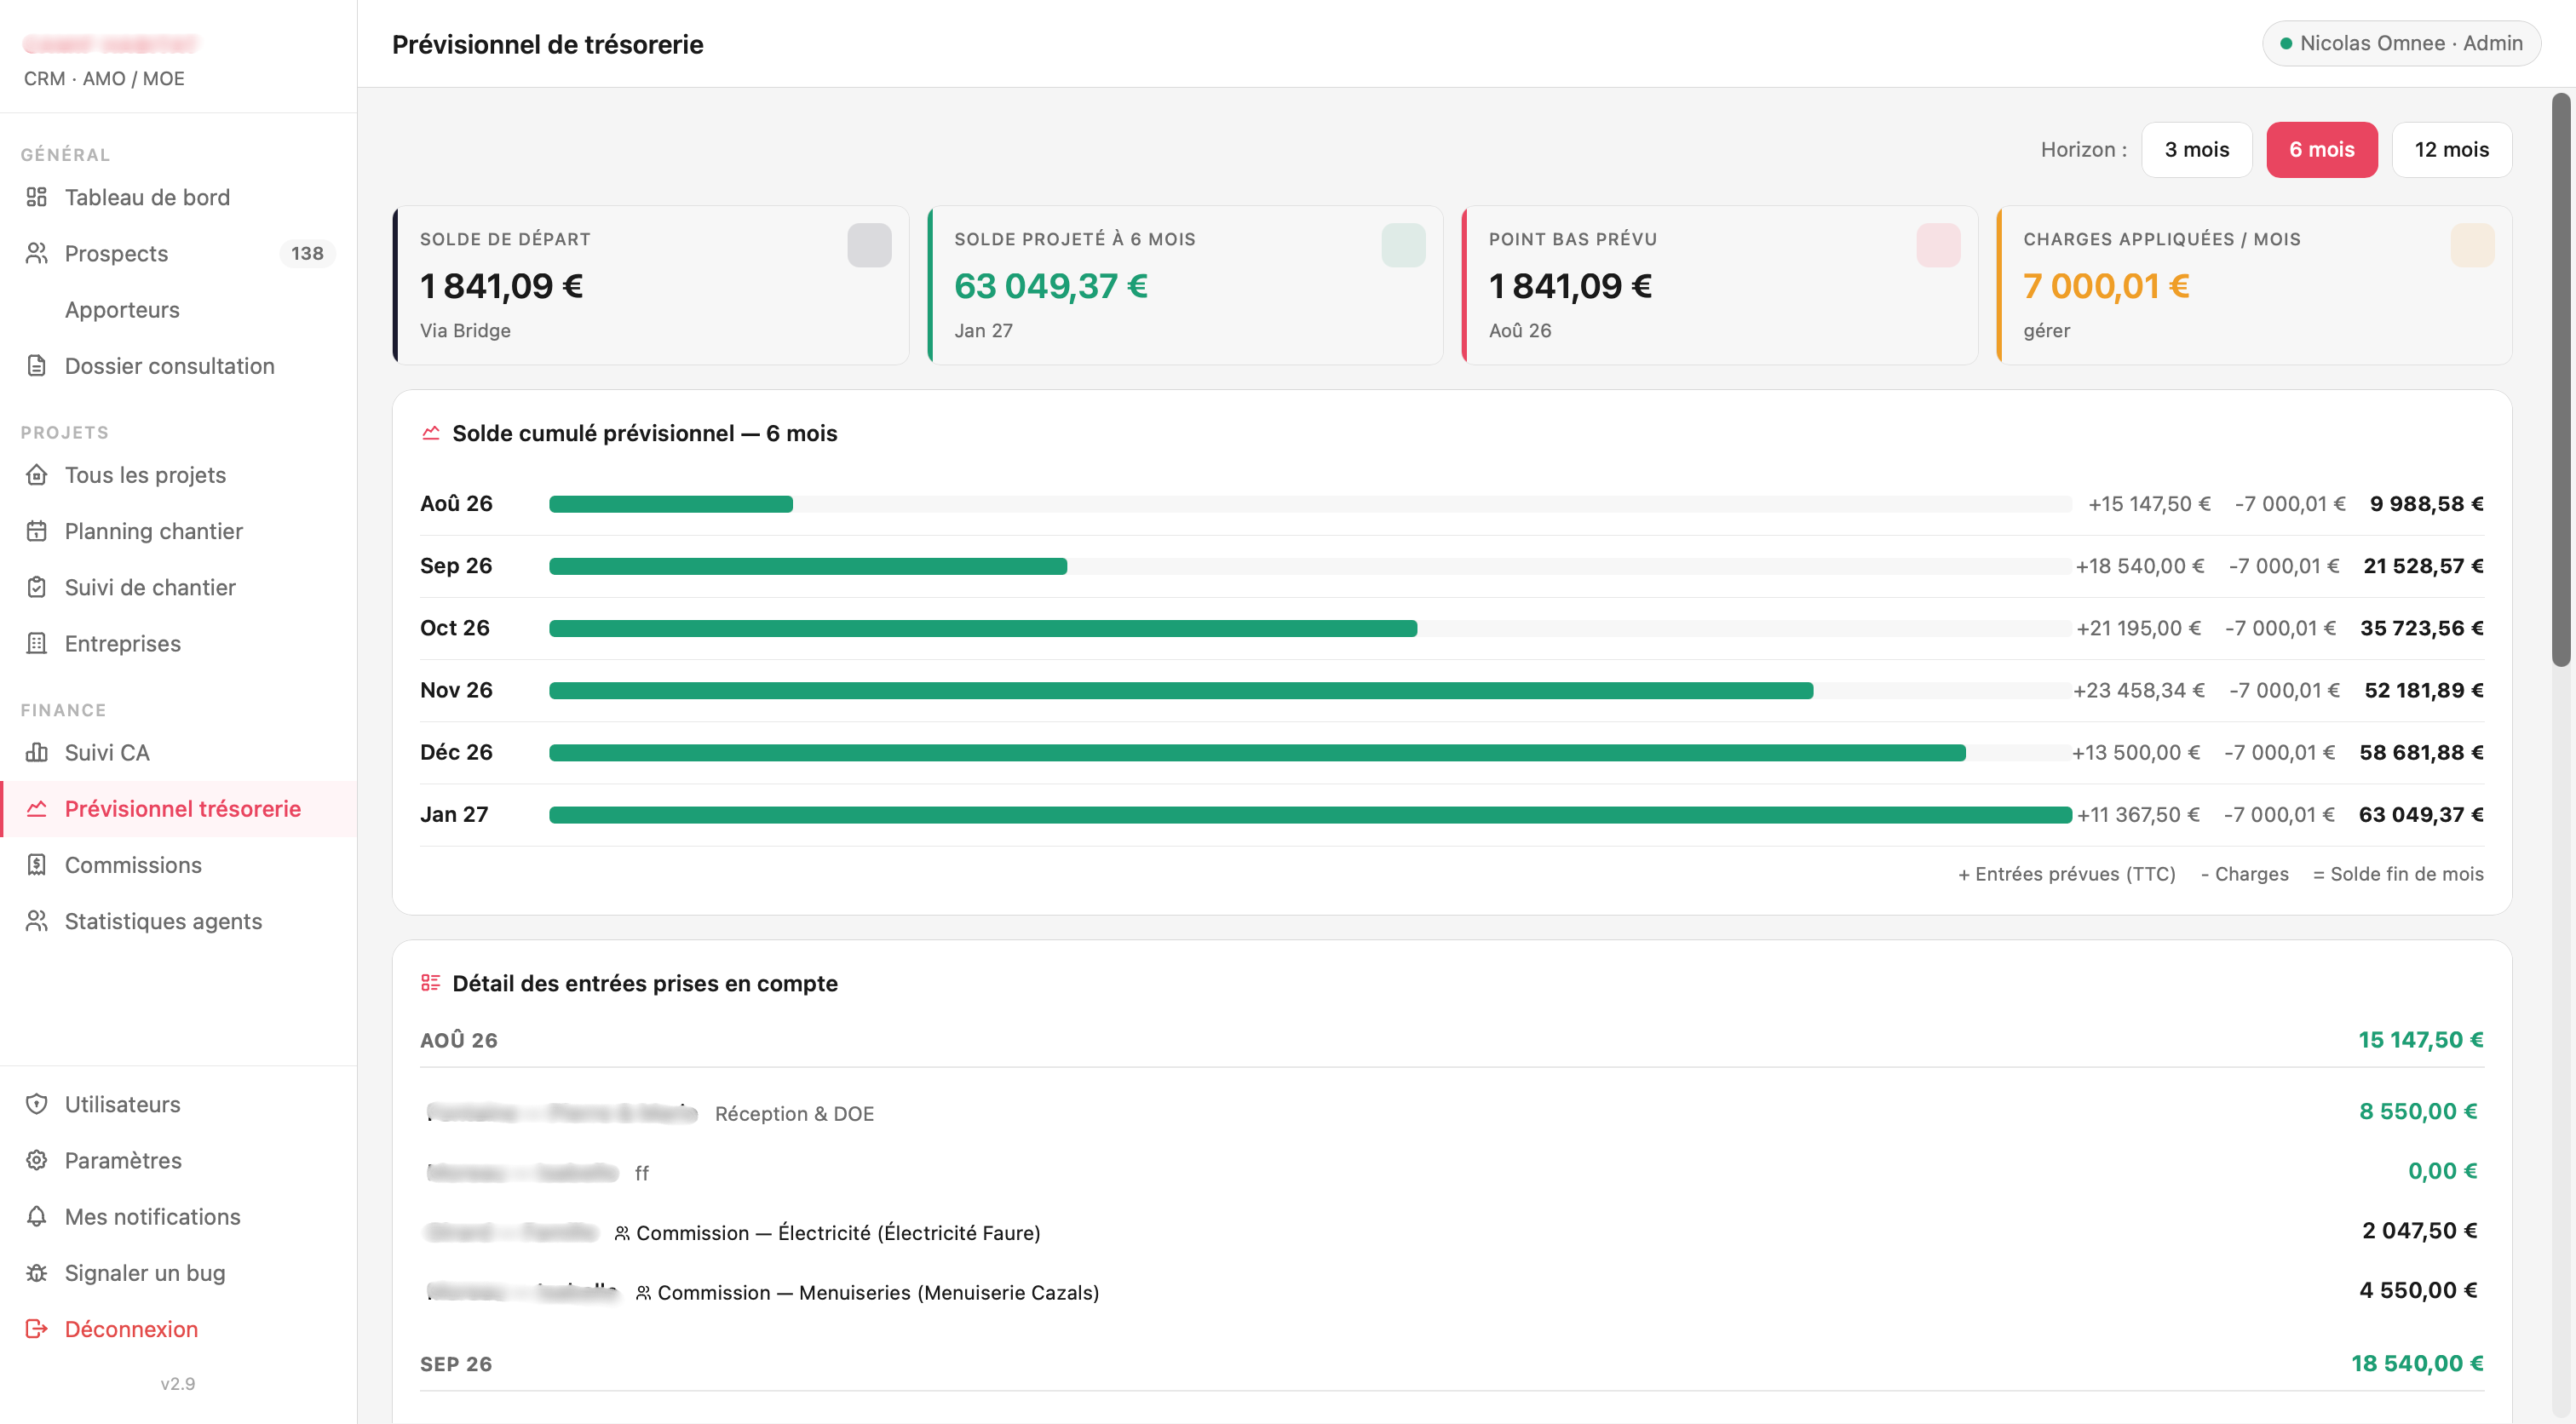Image resolution: width=2576 pixels, height=1424 pixels.
Task: Click the Mes notifications bell icon
Action: click(37, 1216)
